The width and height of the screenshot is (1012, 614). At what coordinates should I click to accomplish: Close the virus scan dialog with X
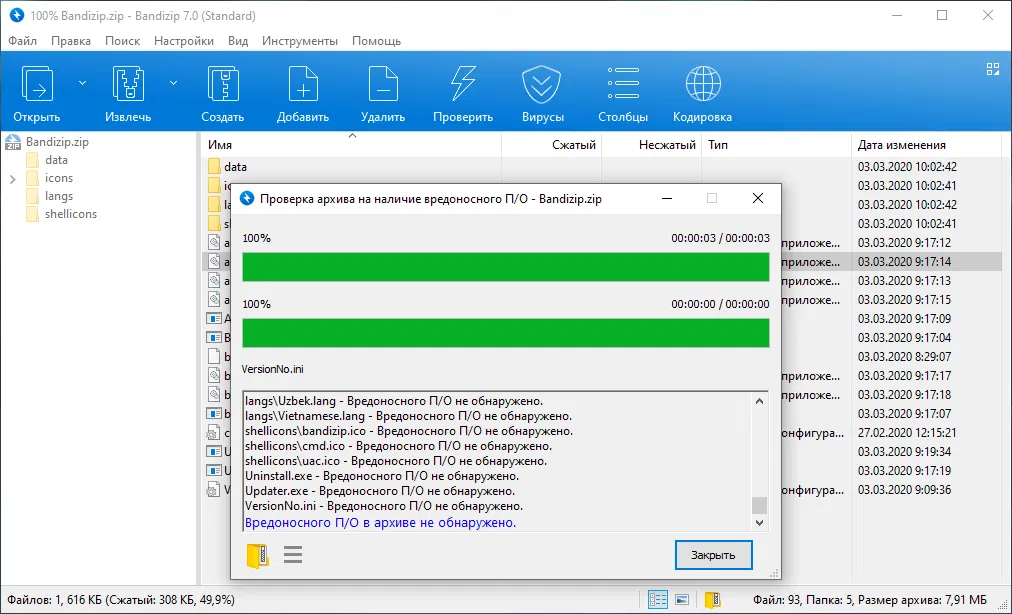[x=758, y=199]
